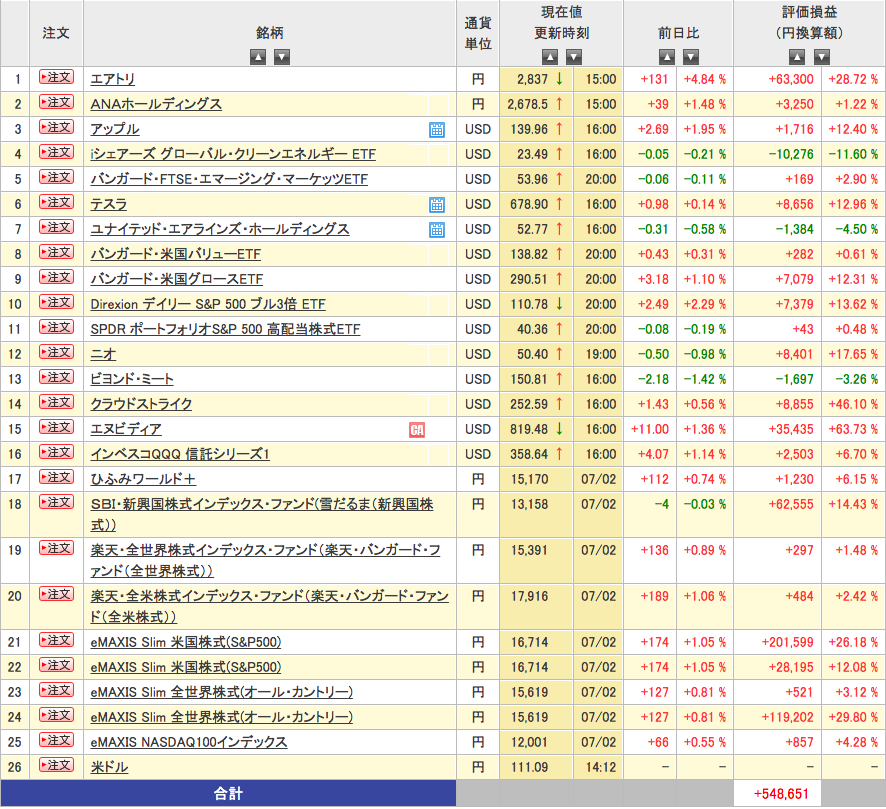Open アップル stock link
The height and width of the screenshot is (809, 886).
click(115, 129)
